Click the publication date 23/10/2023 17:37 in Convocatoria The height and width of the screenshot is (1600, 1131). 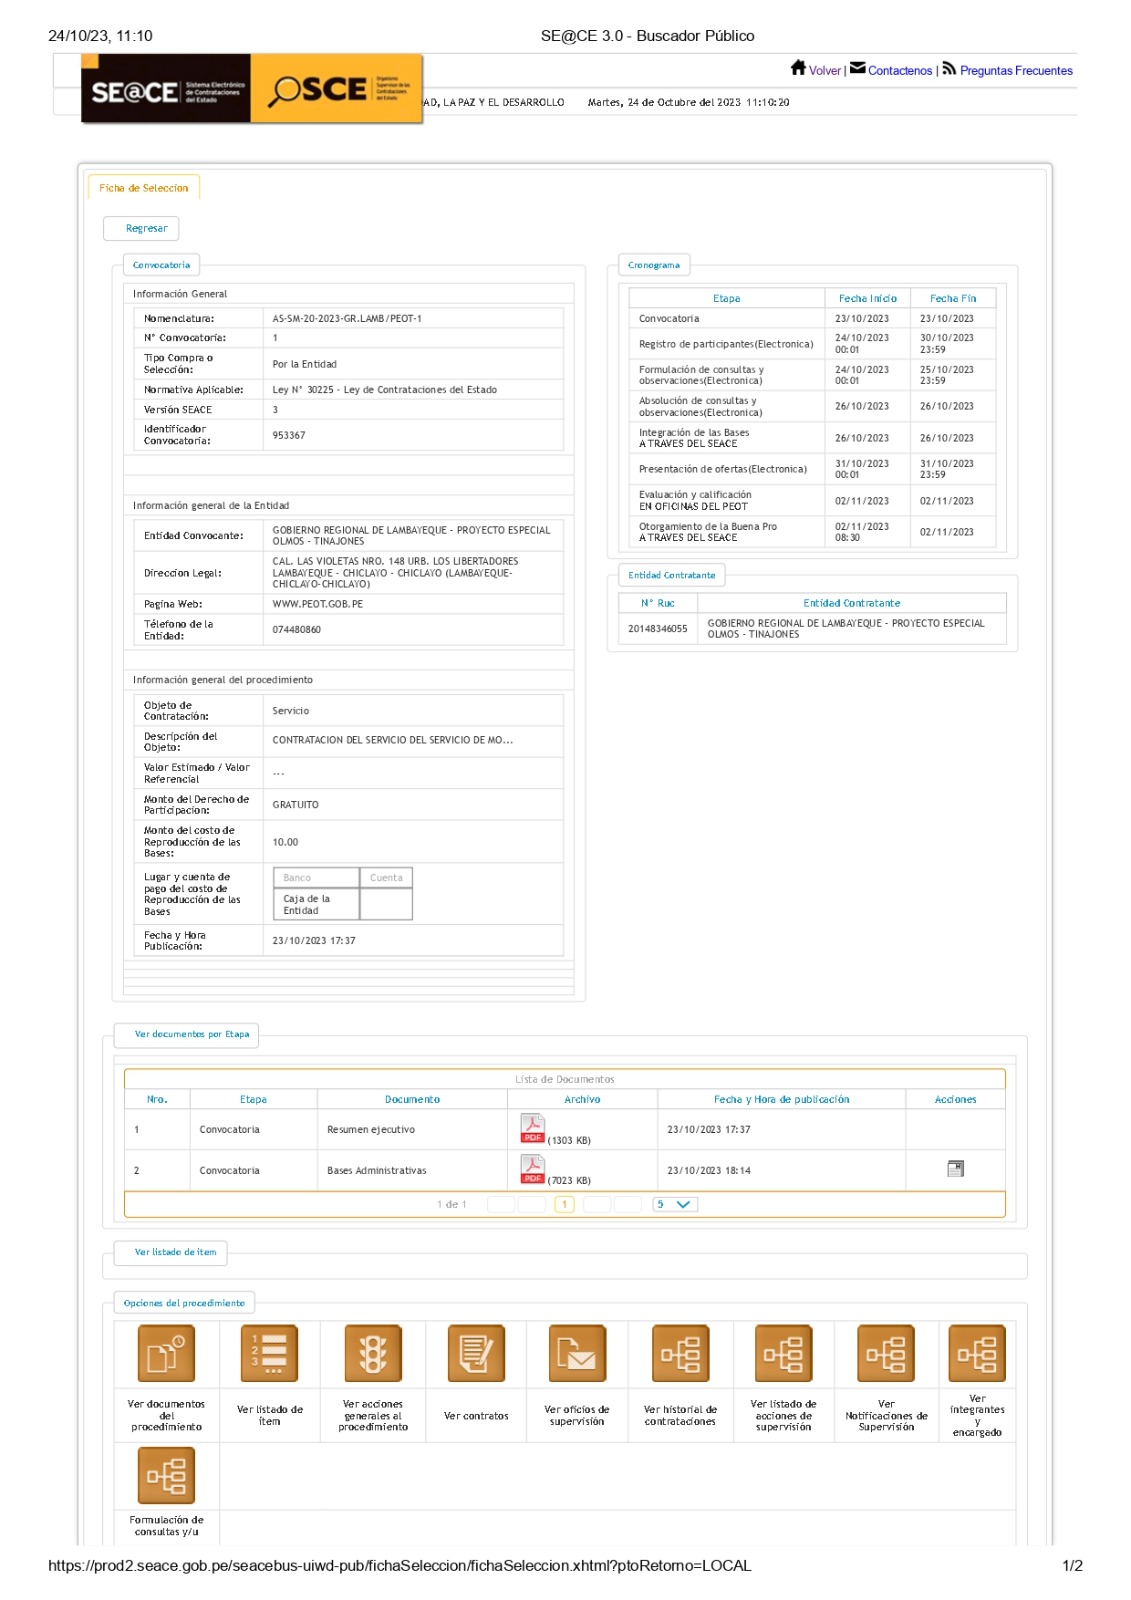[314, 941]
